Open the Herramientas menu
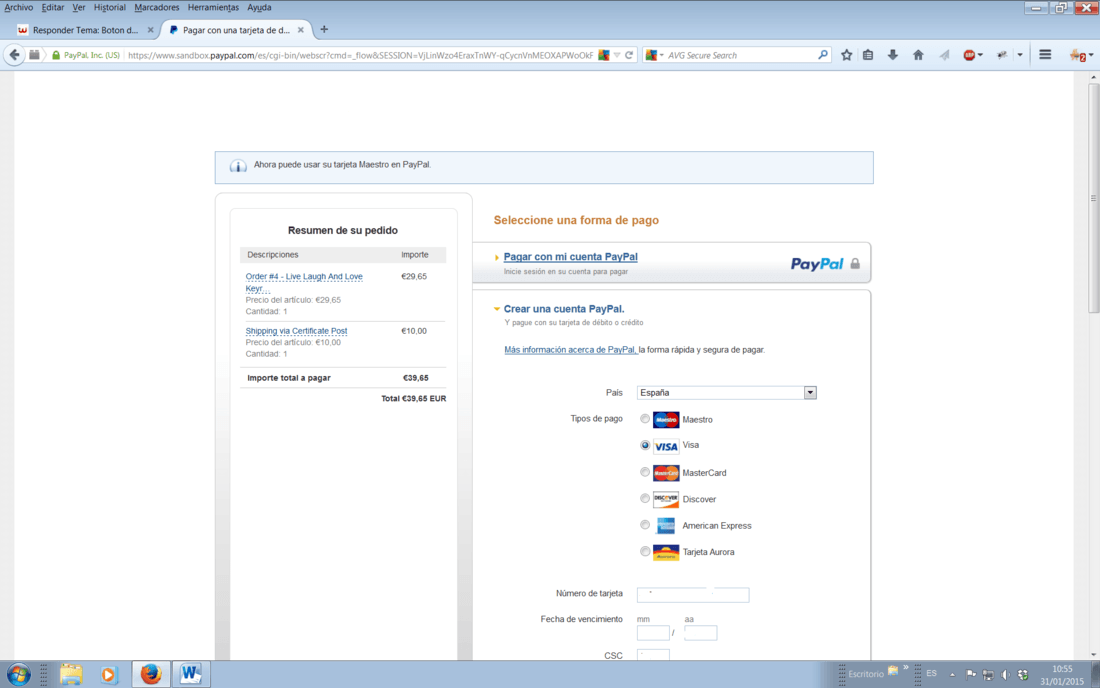 pos(213,7)
